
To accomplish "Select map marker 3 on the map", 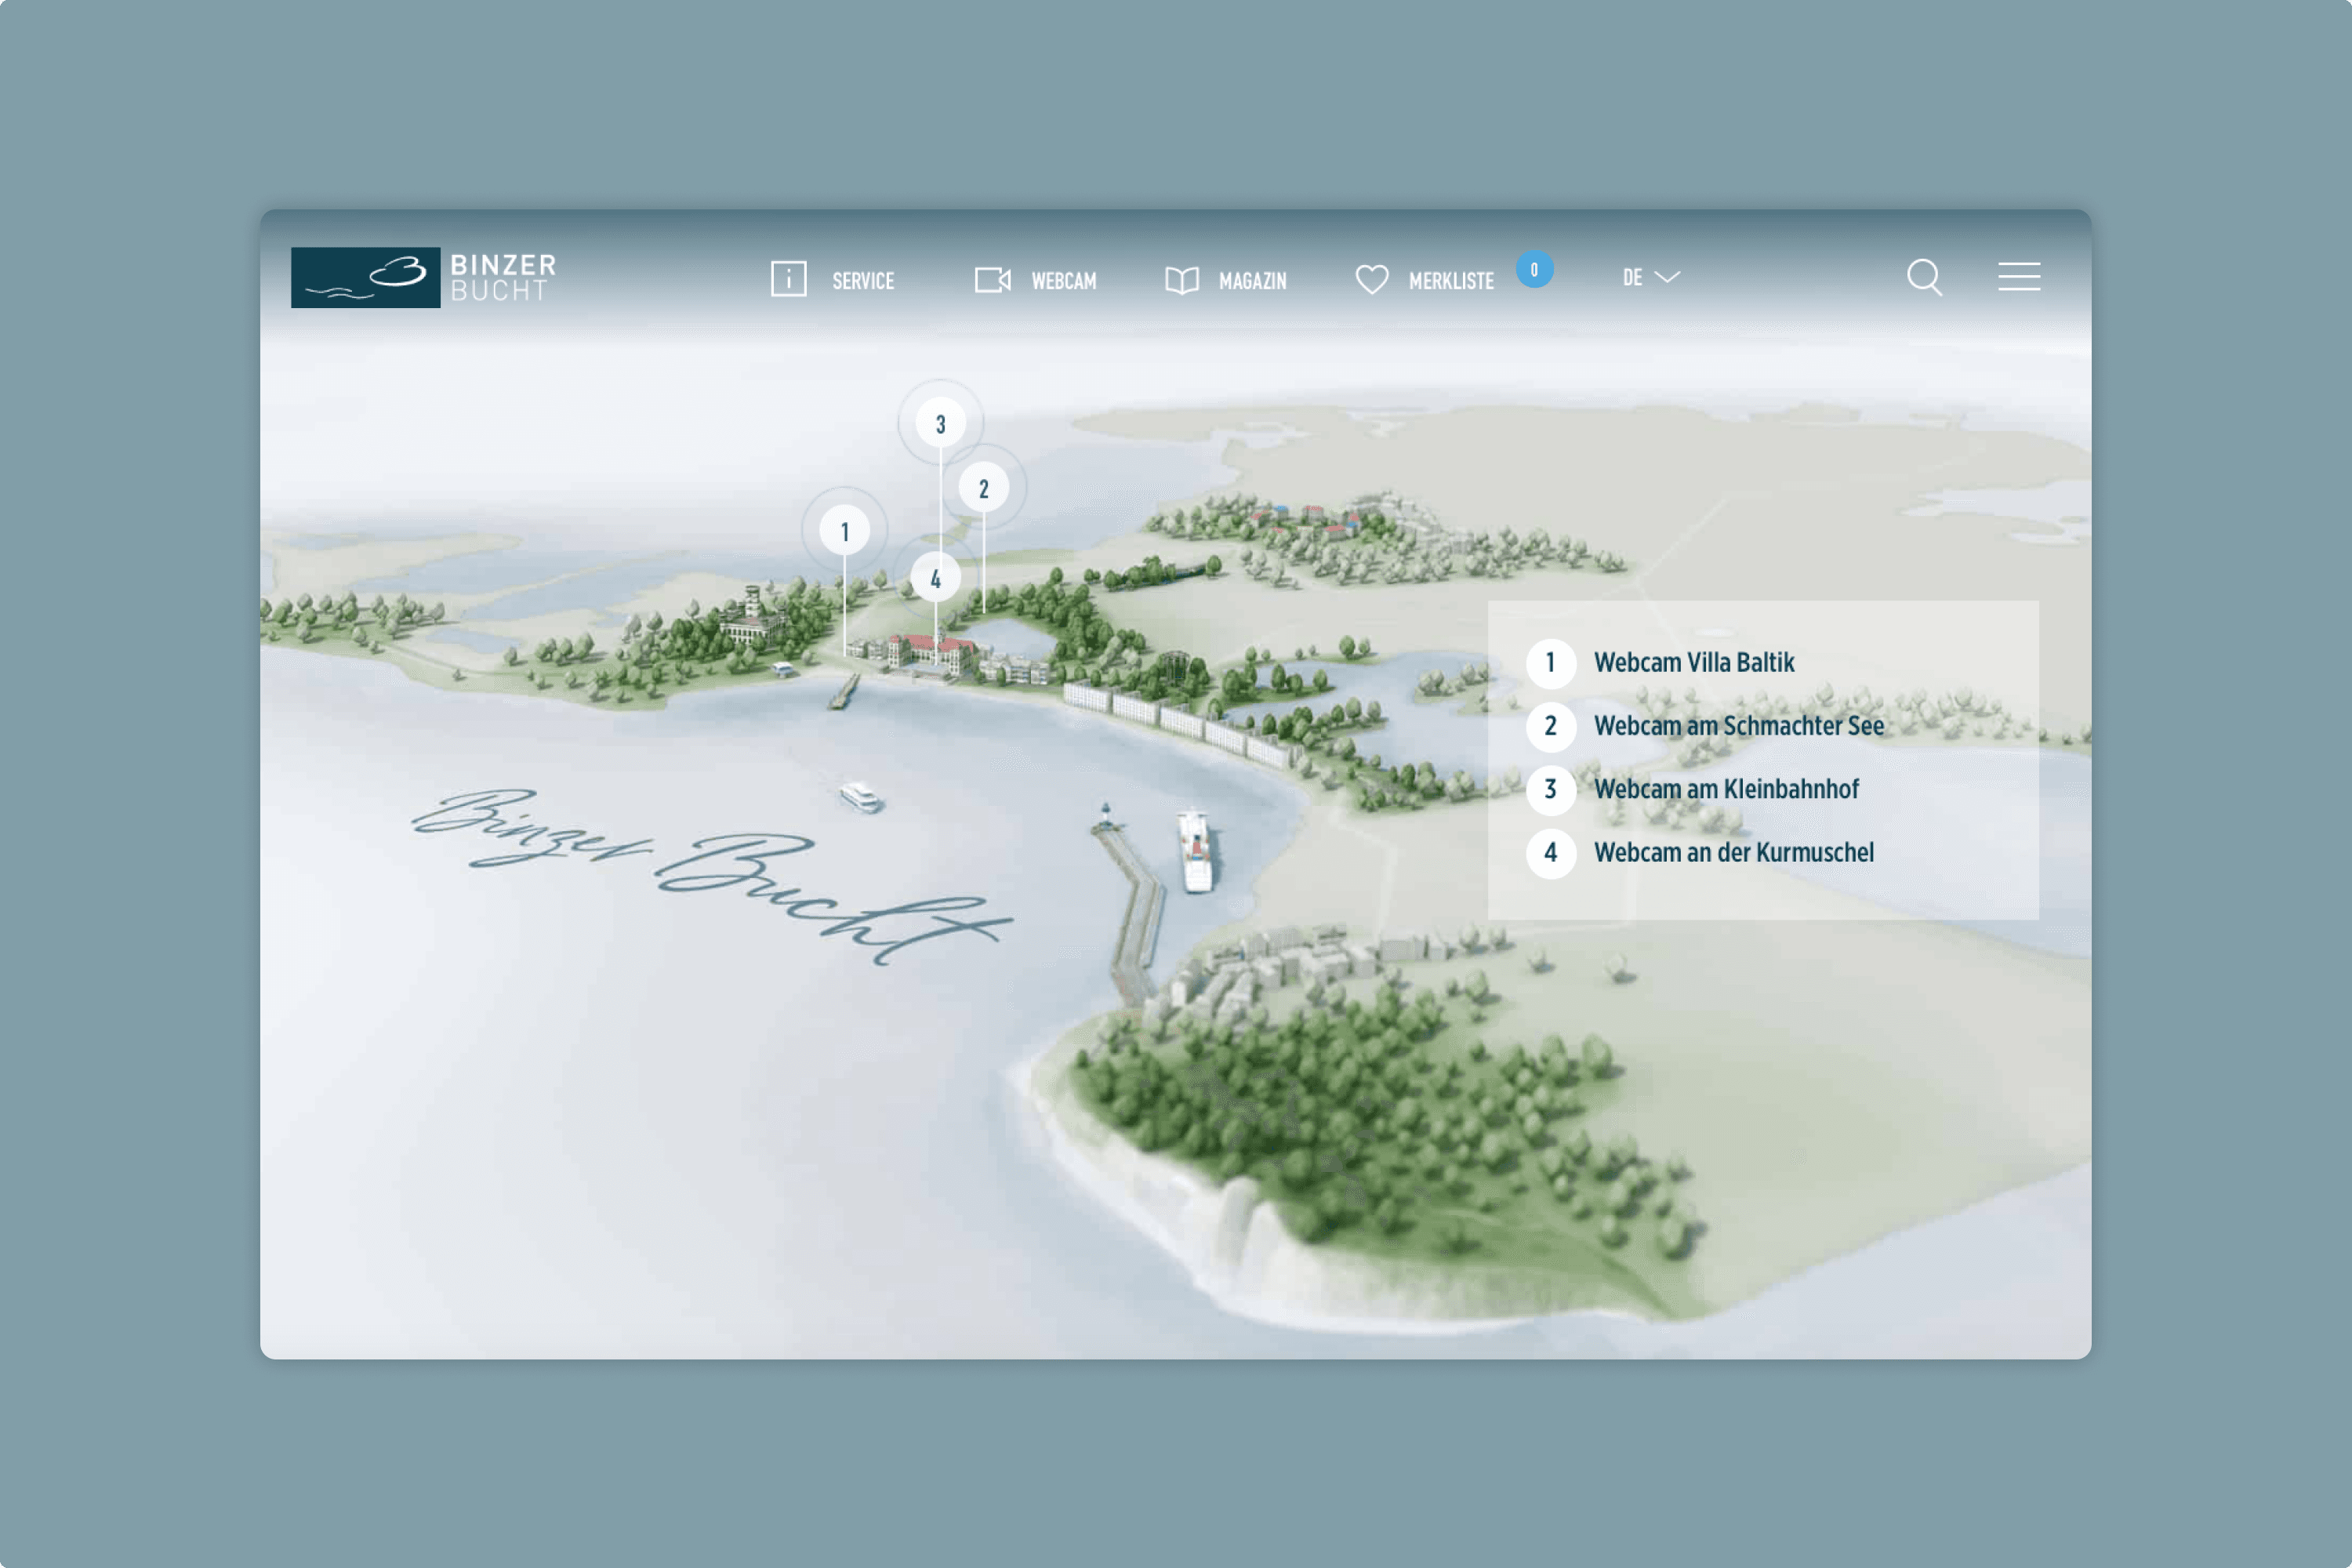I will pyautogui.click(x=939, y=421).
